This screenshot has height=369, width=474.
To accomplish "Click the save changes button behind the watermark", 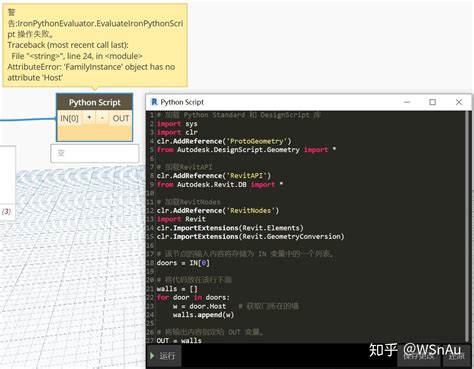I will tap(419, 356).
